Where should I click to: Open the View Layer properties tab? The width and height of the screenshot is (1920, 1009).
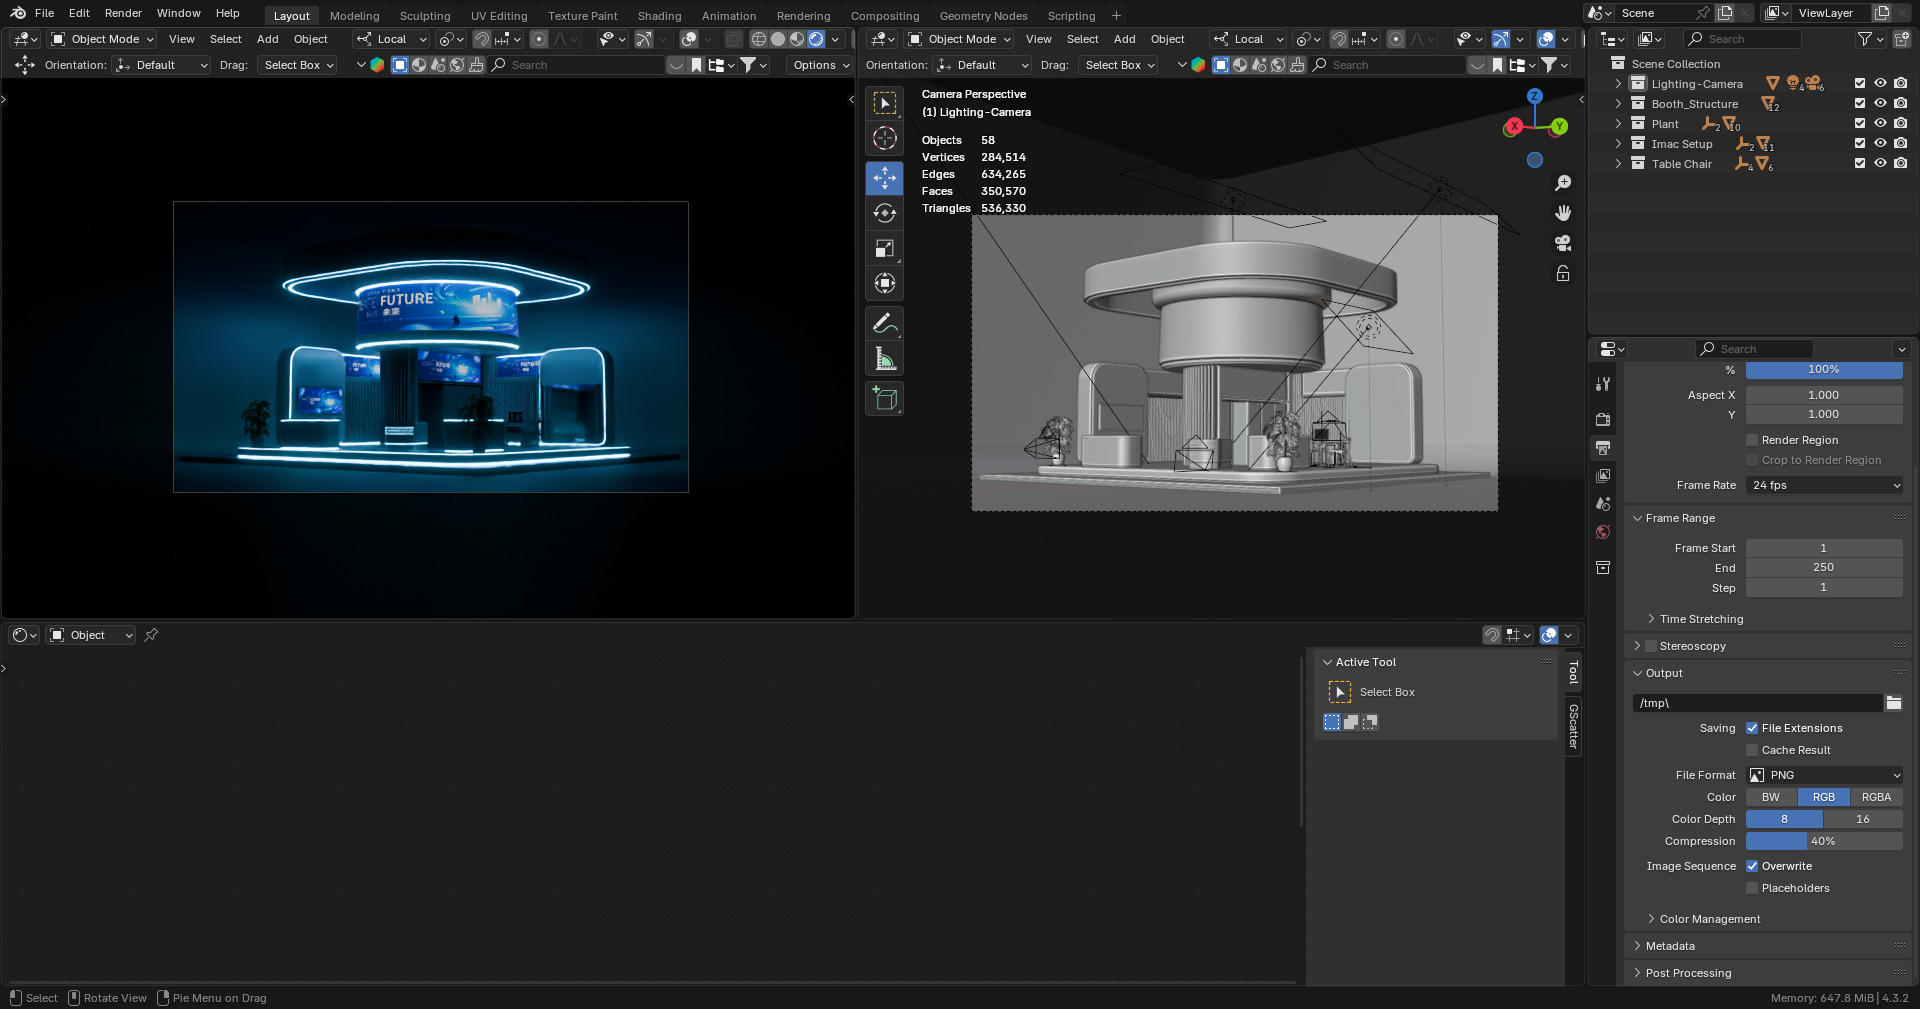pos(1603,475)
